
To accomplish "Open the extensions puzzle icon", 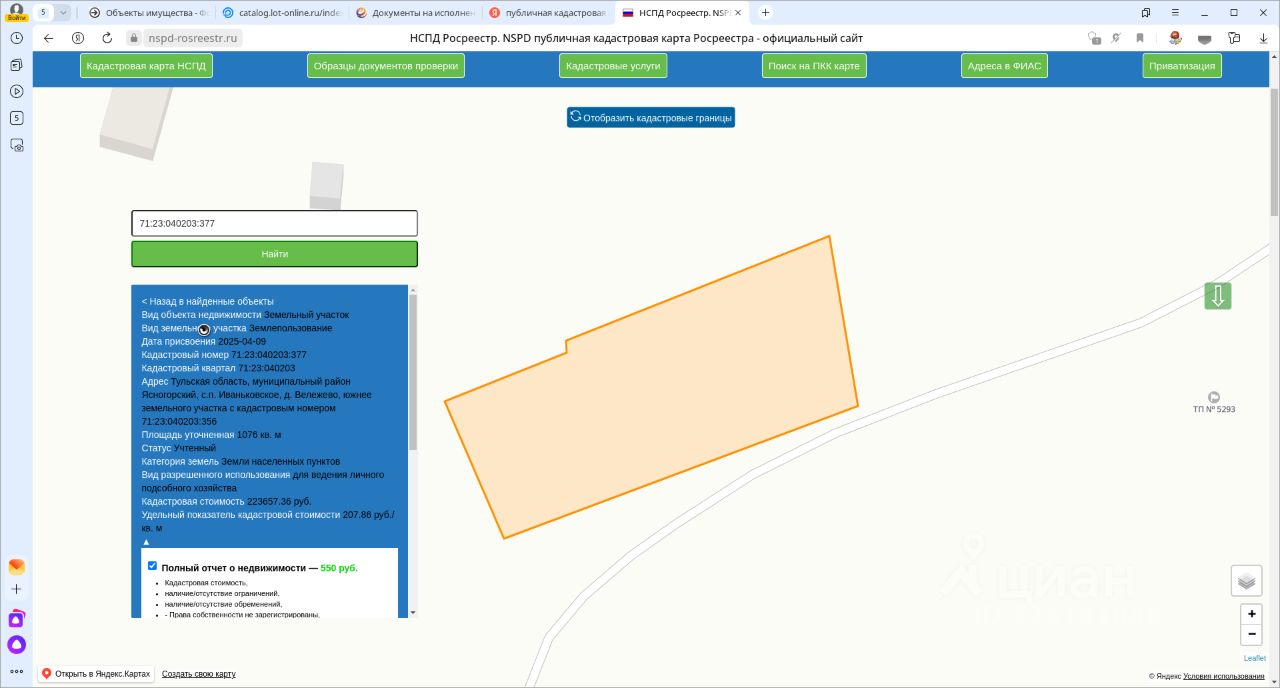I will click(1234, 38).
